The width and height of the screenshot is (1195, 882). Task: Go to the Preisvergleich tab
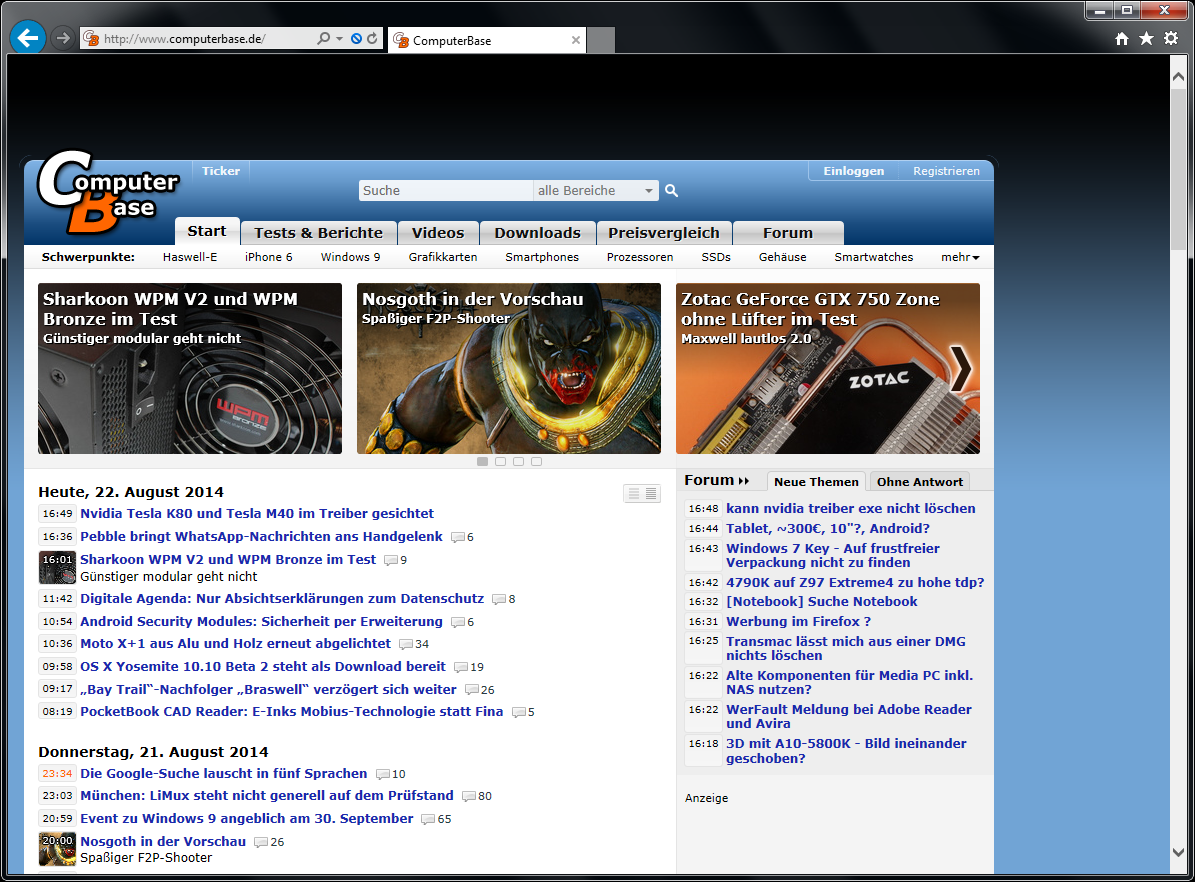[x=664, y=233]
